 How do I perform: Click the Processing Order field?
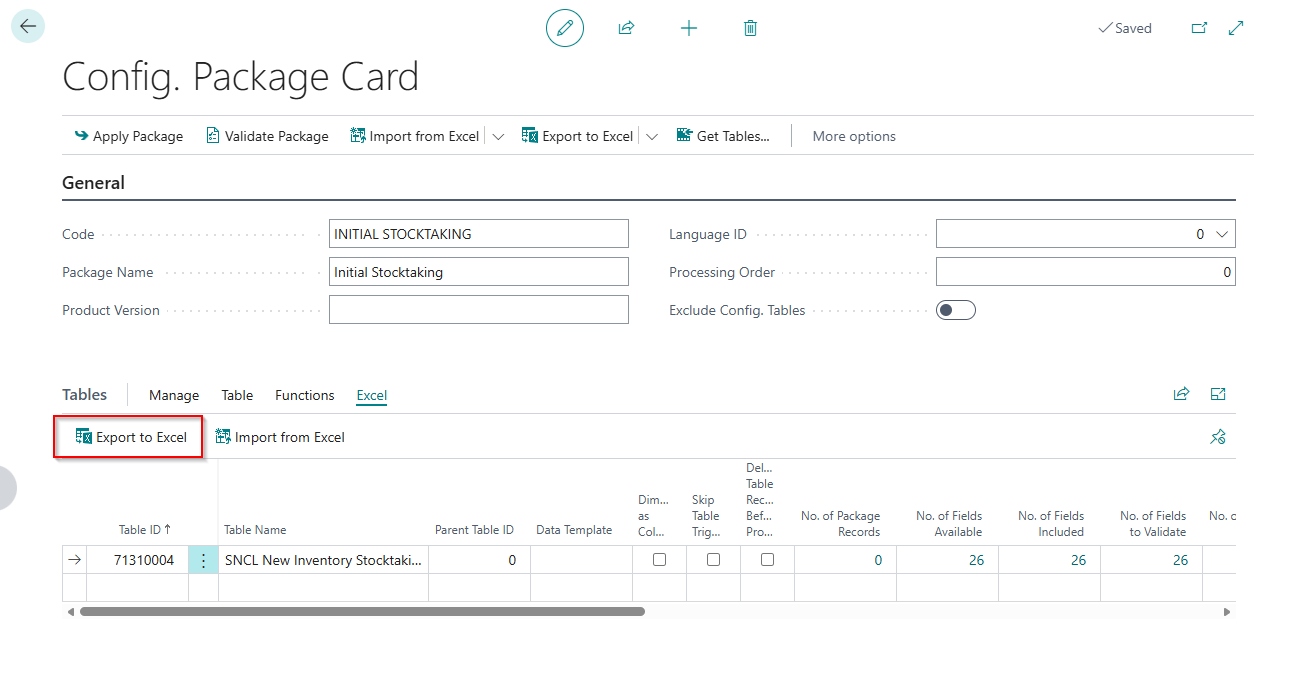1086,272
